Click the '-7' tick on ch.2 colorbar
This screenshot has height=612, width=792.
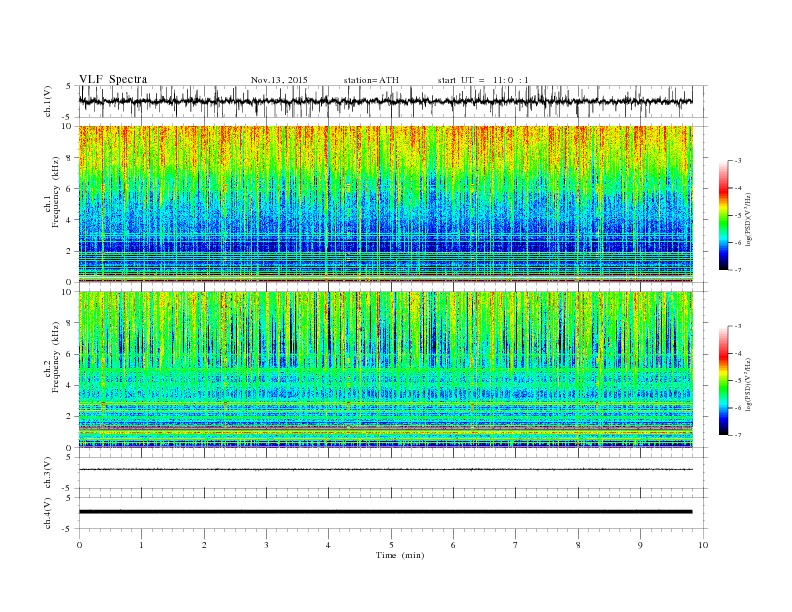click(738, 435)
